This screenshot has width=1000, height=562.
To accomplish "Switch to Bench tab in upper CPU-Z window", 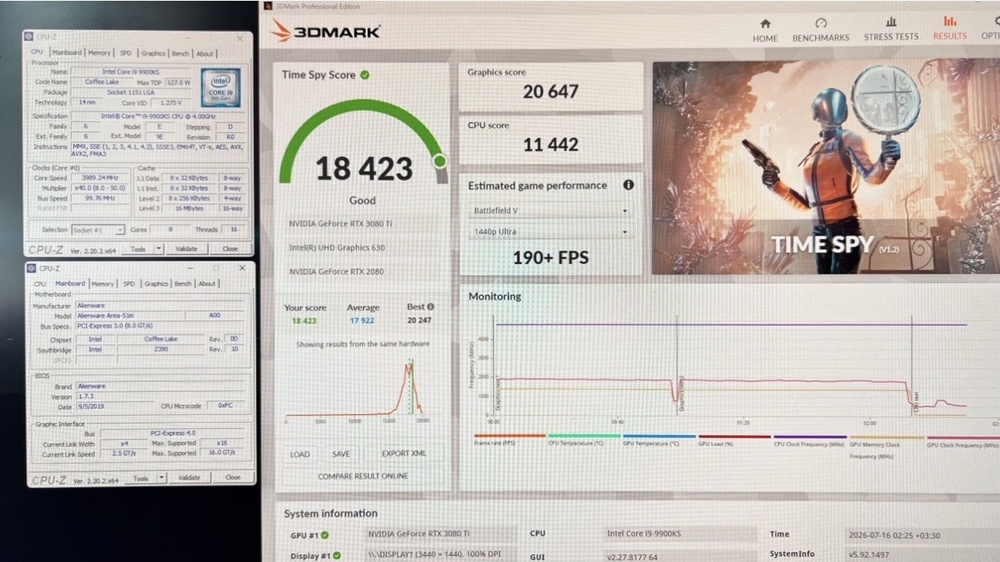I will (x=180, y=54).
